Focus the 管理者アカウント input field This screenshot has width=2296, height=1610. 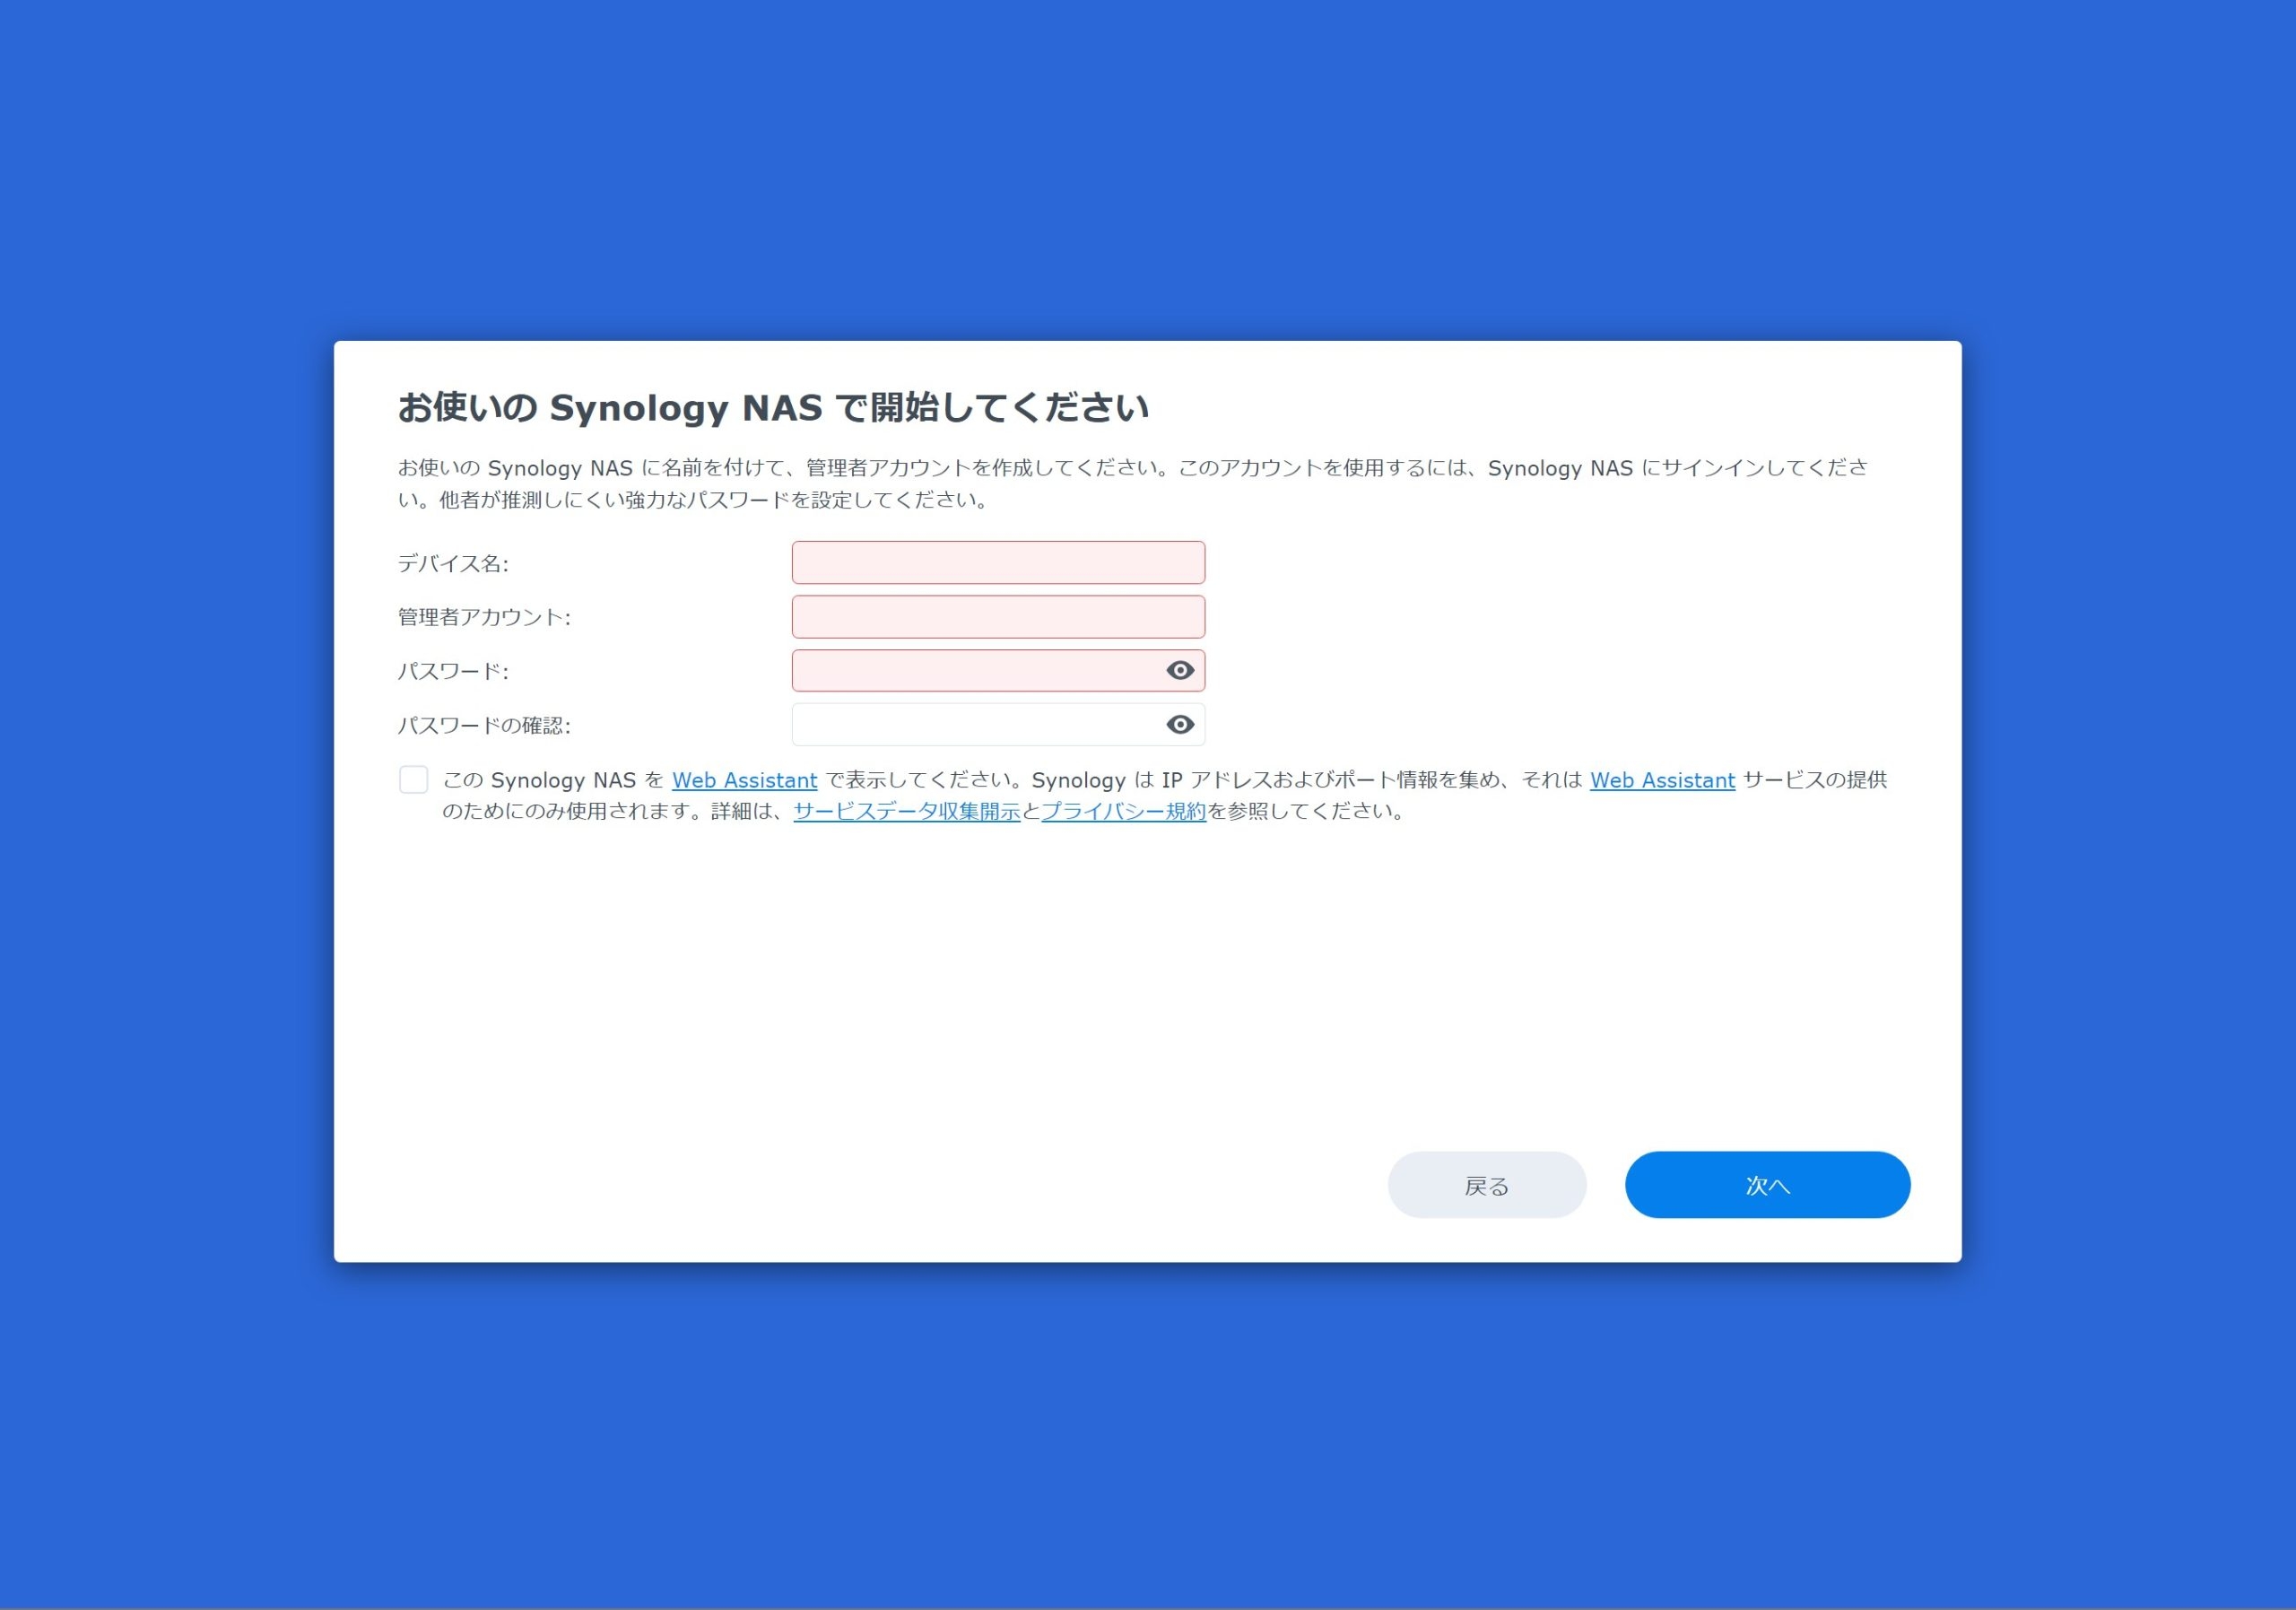(x=998, y=616)
